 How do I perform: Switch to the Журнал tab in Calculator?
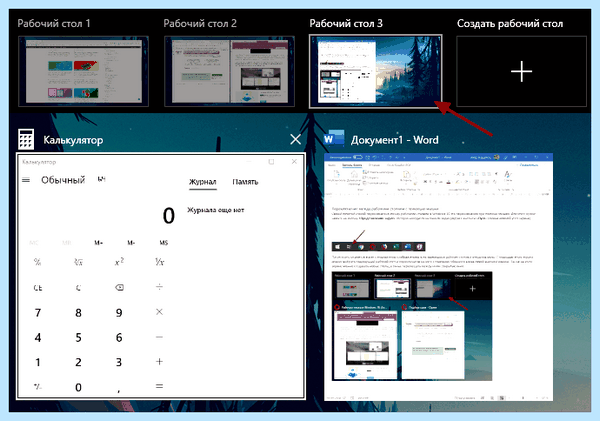point(203,182)
